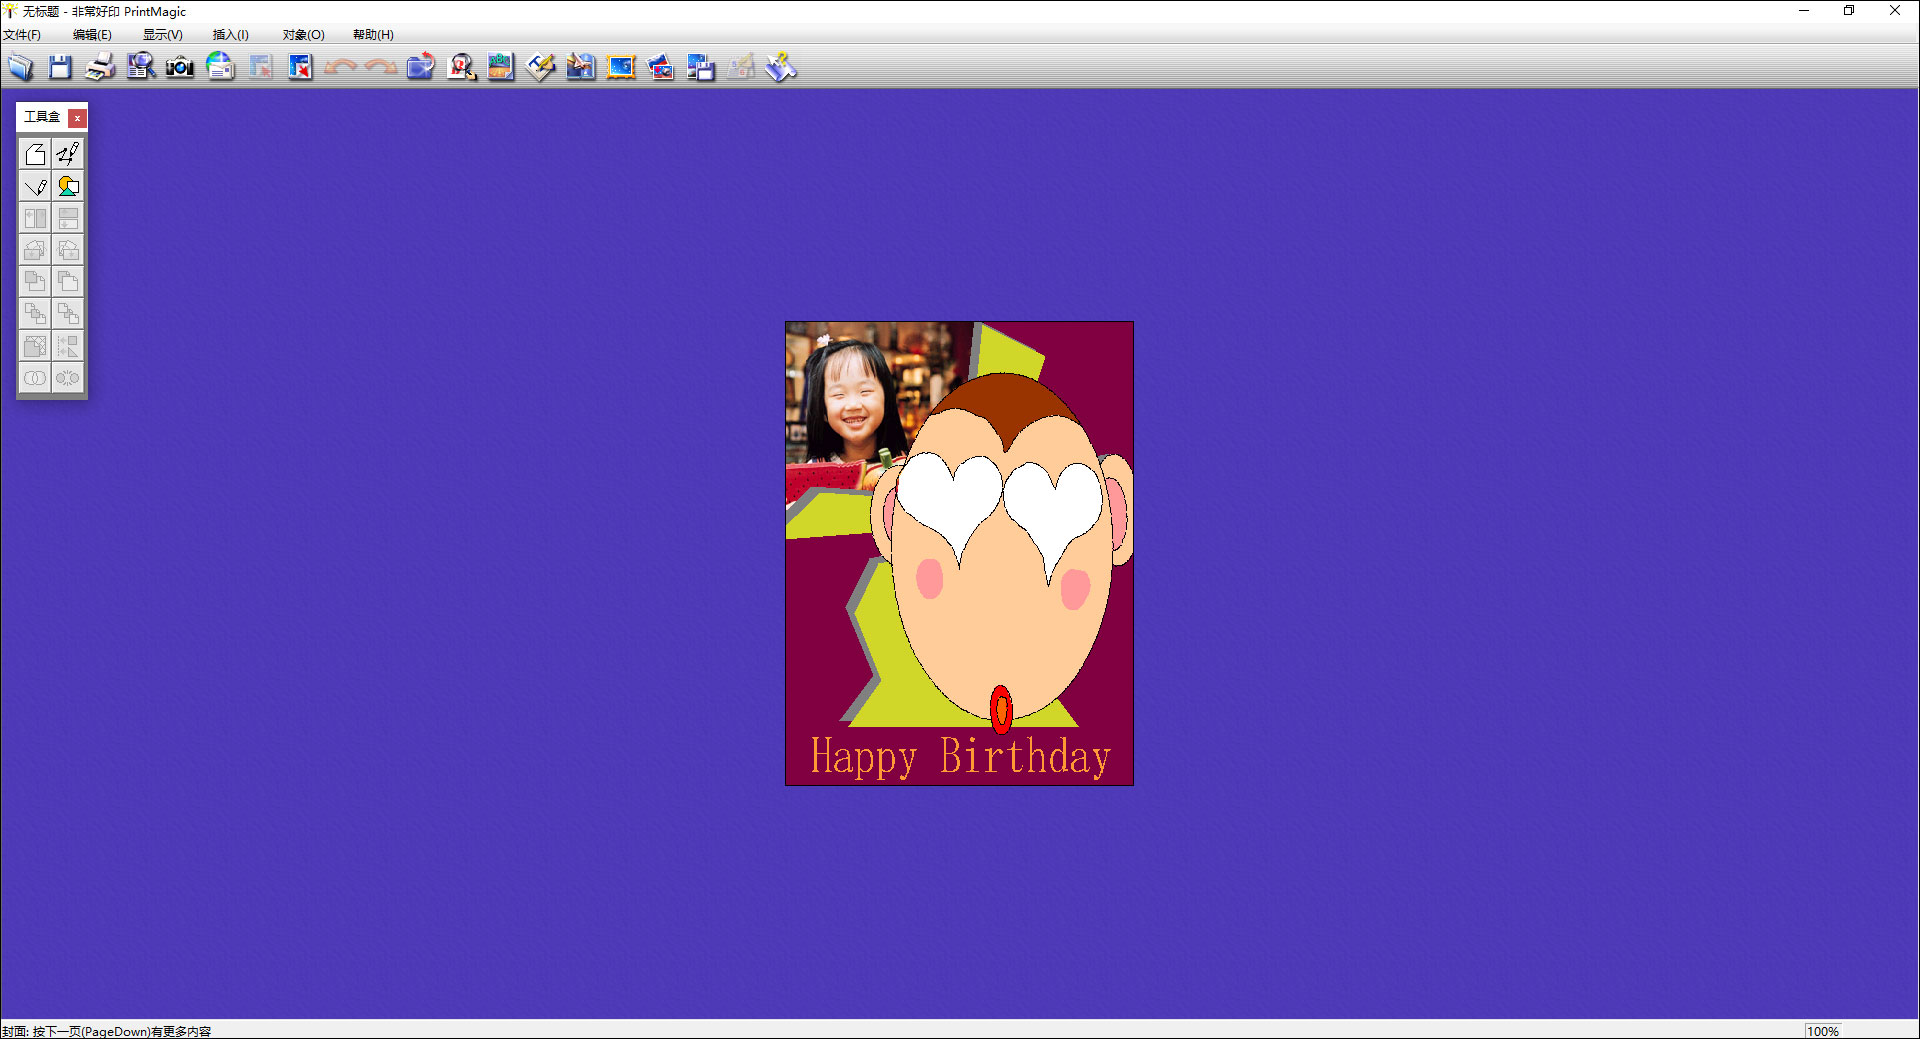Click the Happy Birthday text on card
Viewport: 1920px width, 1039px height.
tap(960, 757)
